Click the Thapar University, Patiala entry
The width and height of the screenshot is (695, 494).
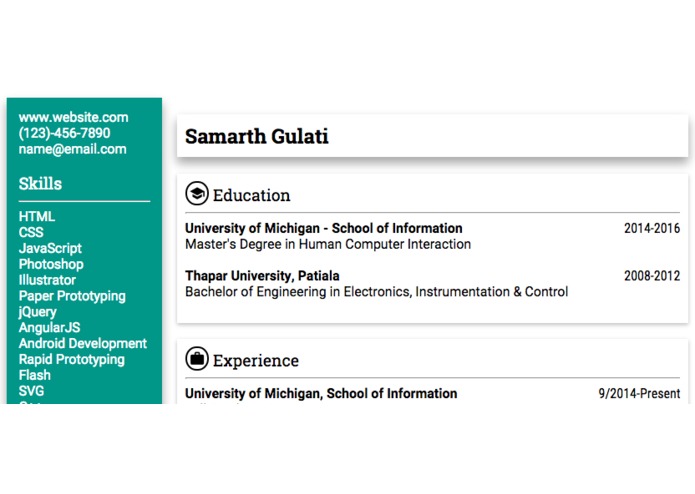pyautogui.click(x=262, y=276)
